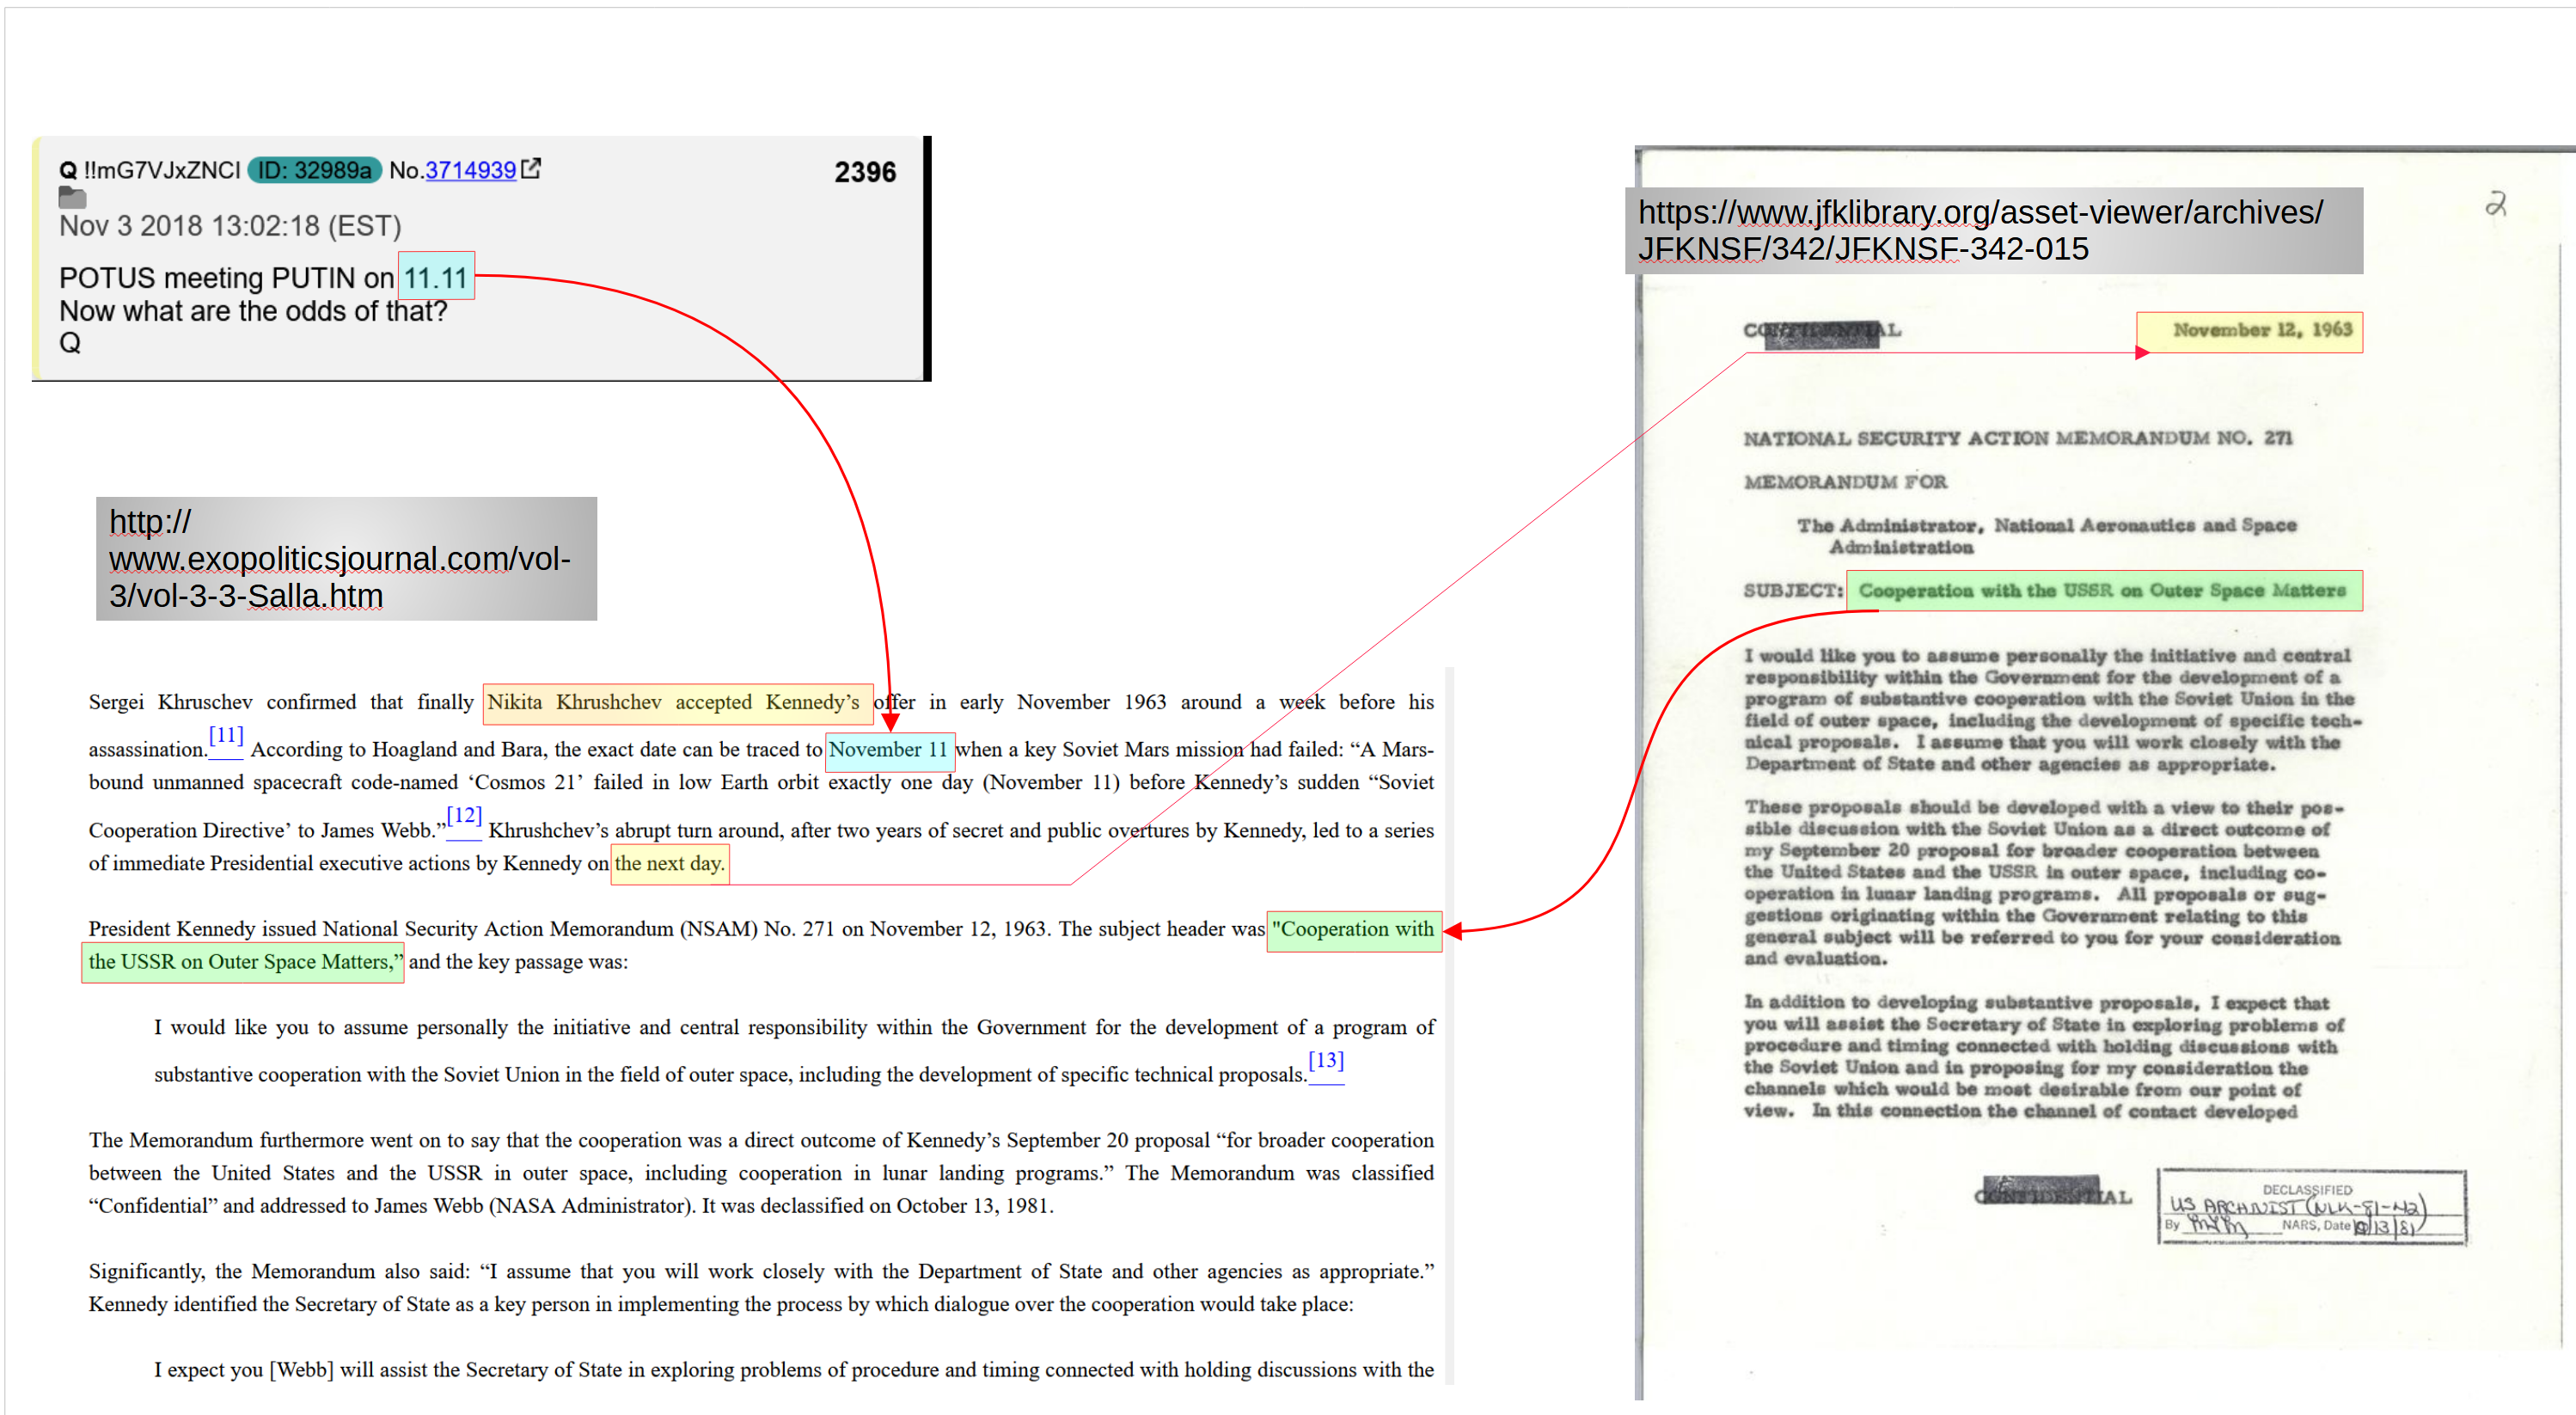Click 'MEMORANDUM FOR' line in memo
Viewport: 2576px width, 1415px height.
pos(1846,482)
